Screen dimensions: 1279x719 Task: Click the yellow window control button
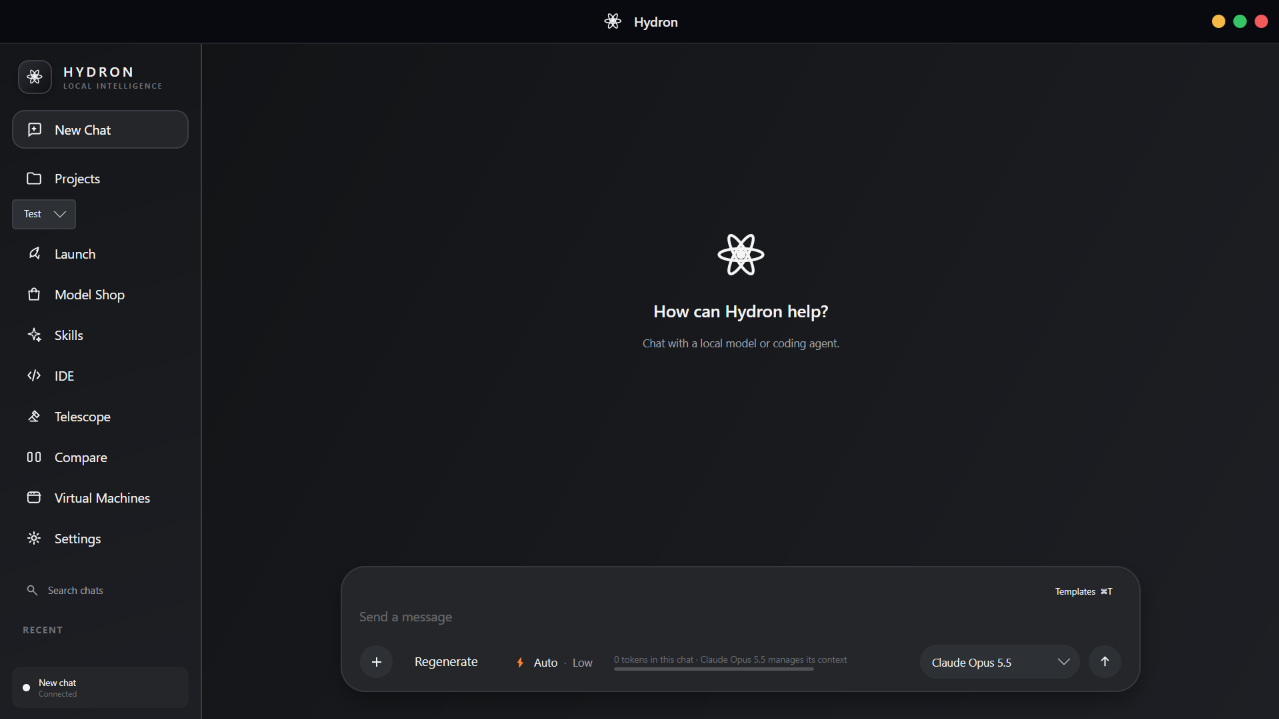click(x=1218, y=21)
